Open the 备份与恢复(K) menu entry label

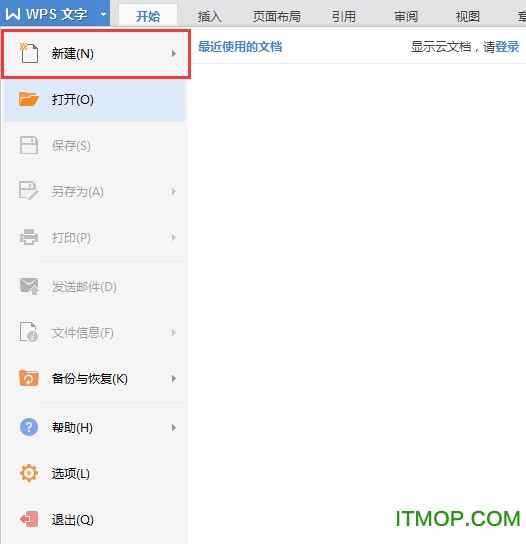click(x=90, y=379)
